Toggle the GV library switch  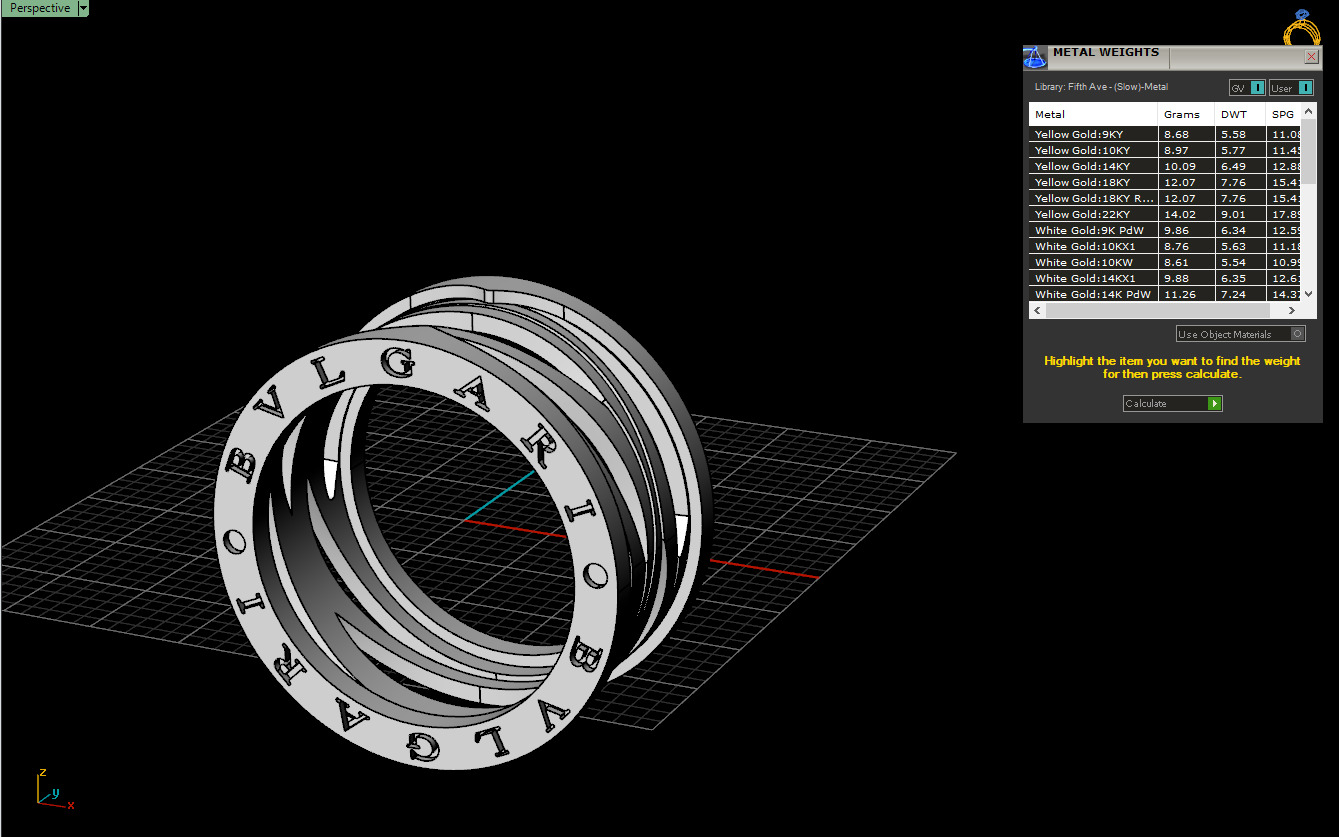click(1247, 88)
